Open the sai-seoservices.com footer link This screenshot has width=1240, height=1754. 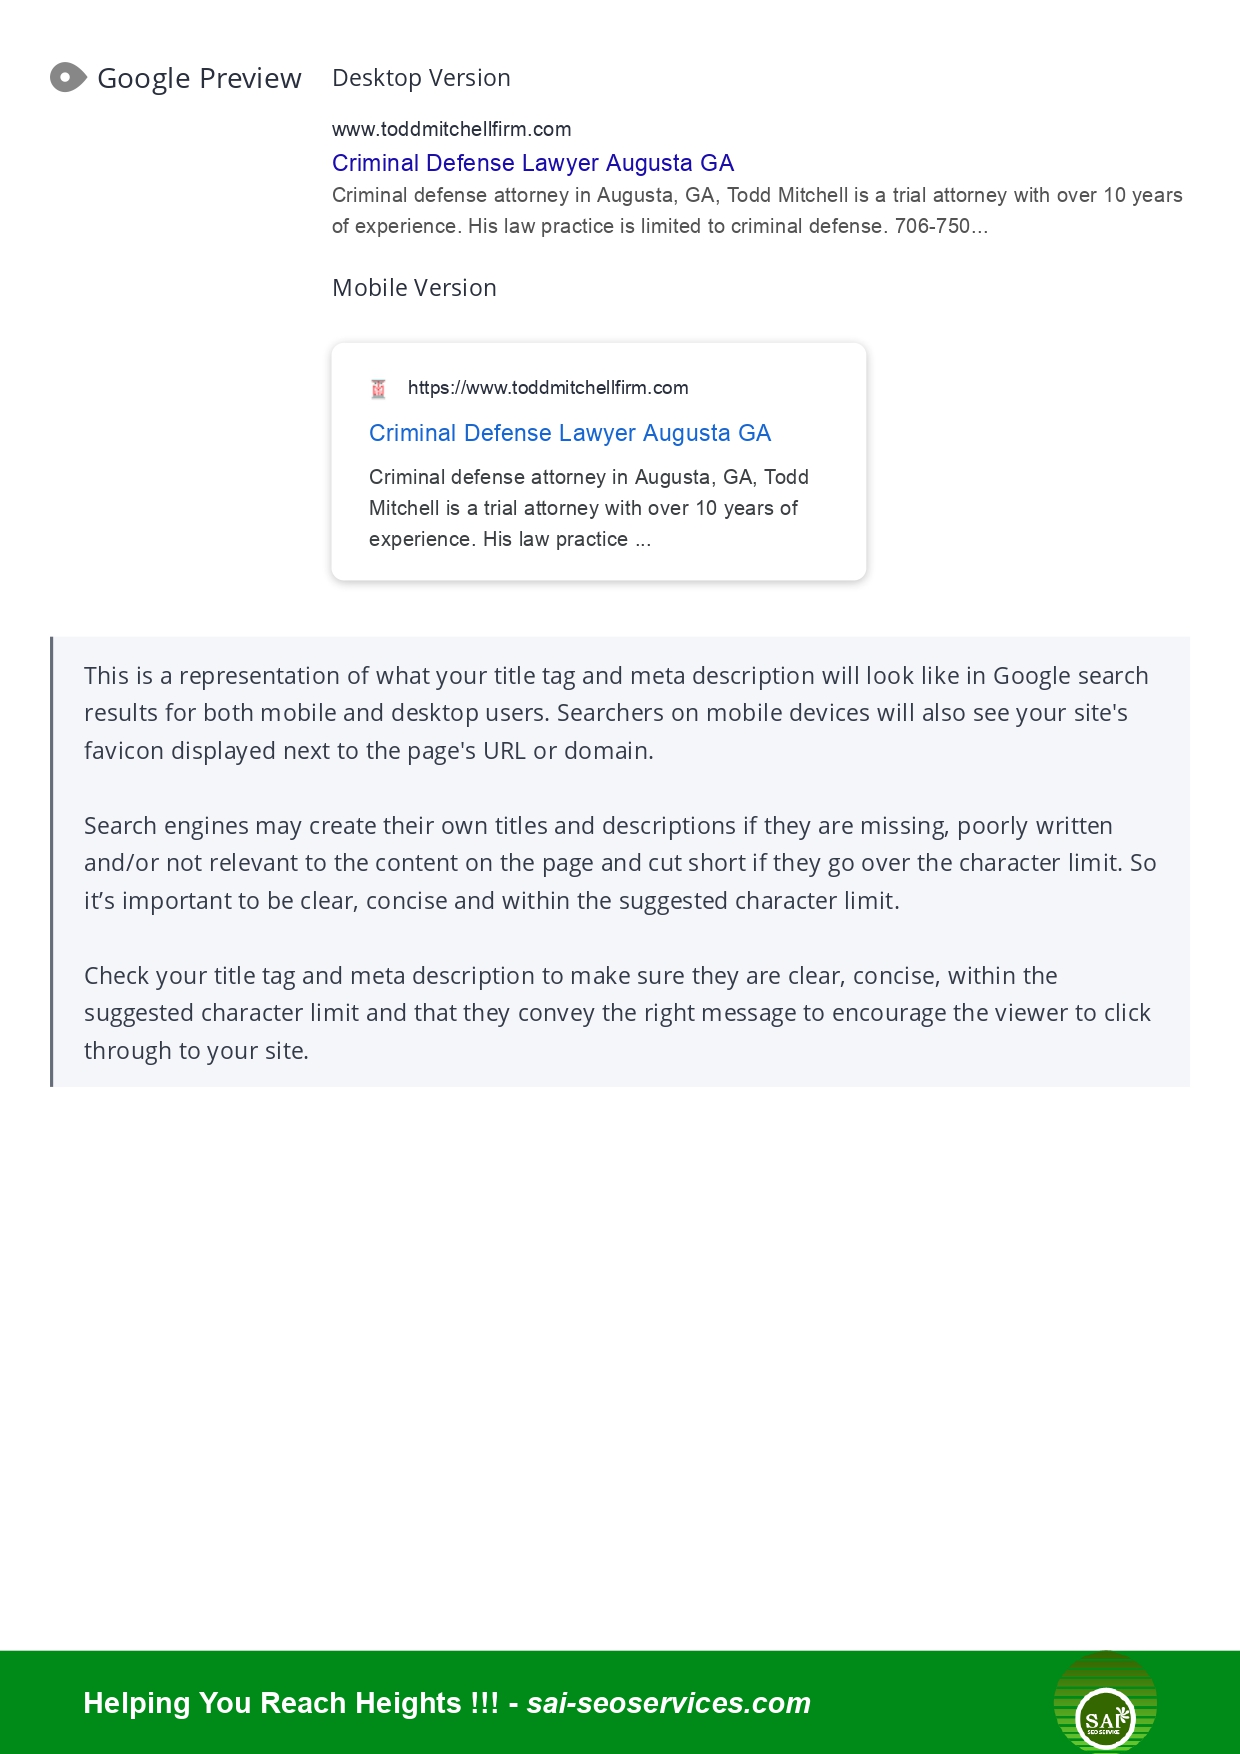click(668, 1703)
